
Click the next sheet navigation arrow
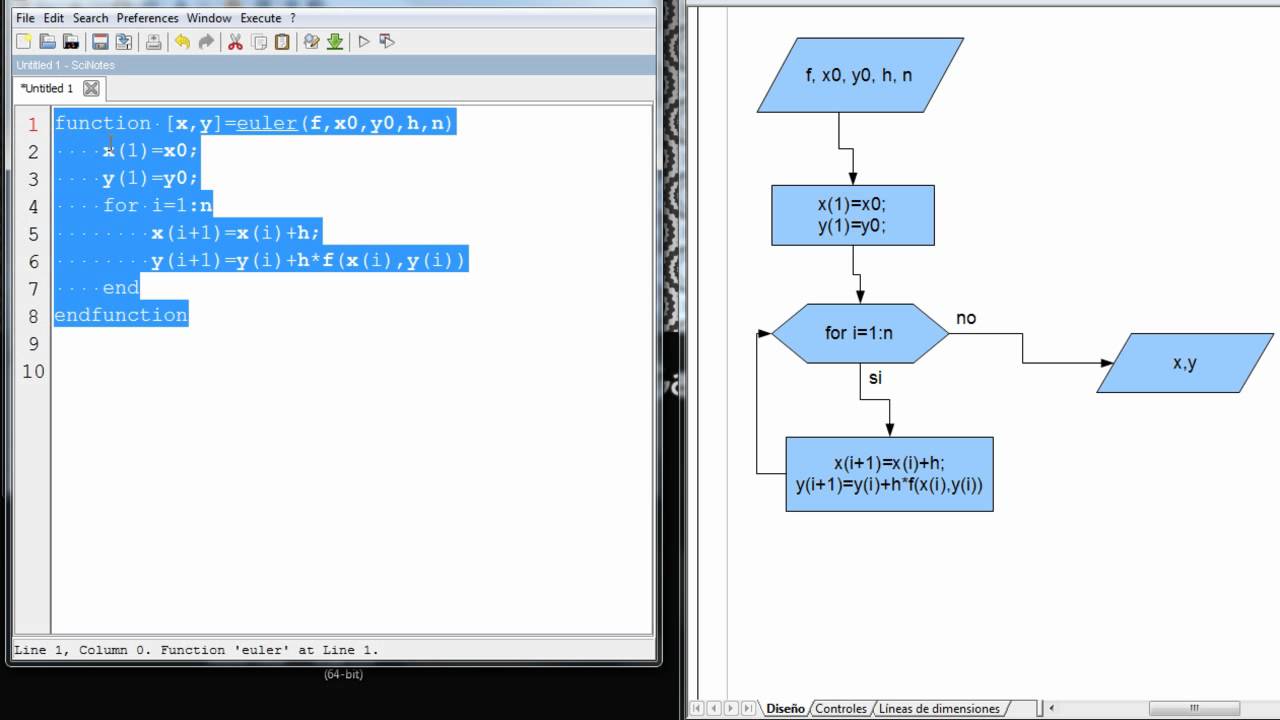pos(730,708)
